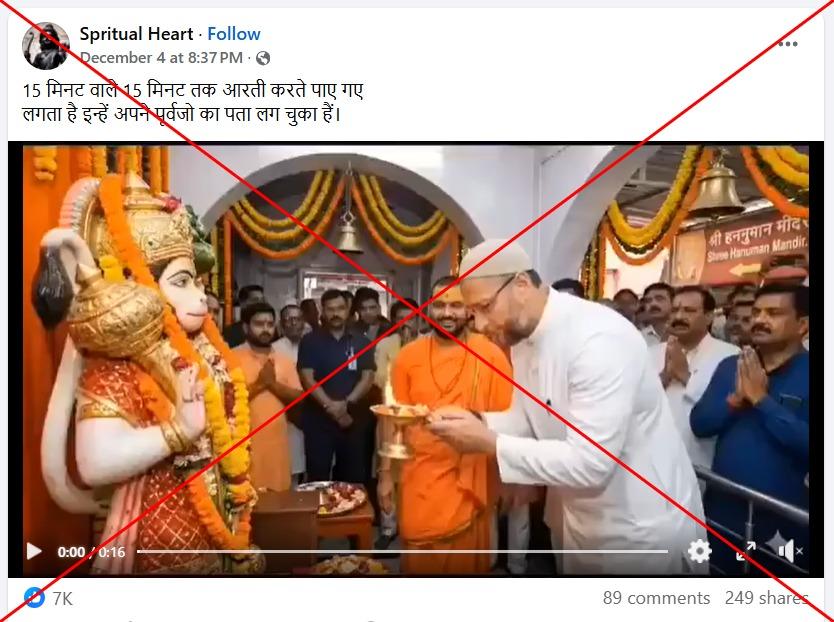Image resolution: width=834 pixels, height=622 pixels.
Task: Click the blue like reaction icon
Action: pyautogui.click(x=35, y=598)
